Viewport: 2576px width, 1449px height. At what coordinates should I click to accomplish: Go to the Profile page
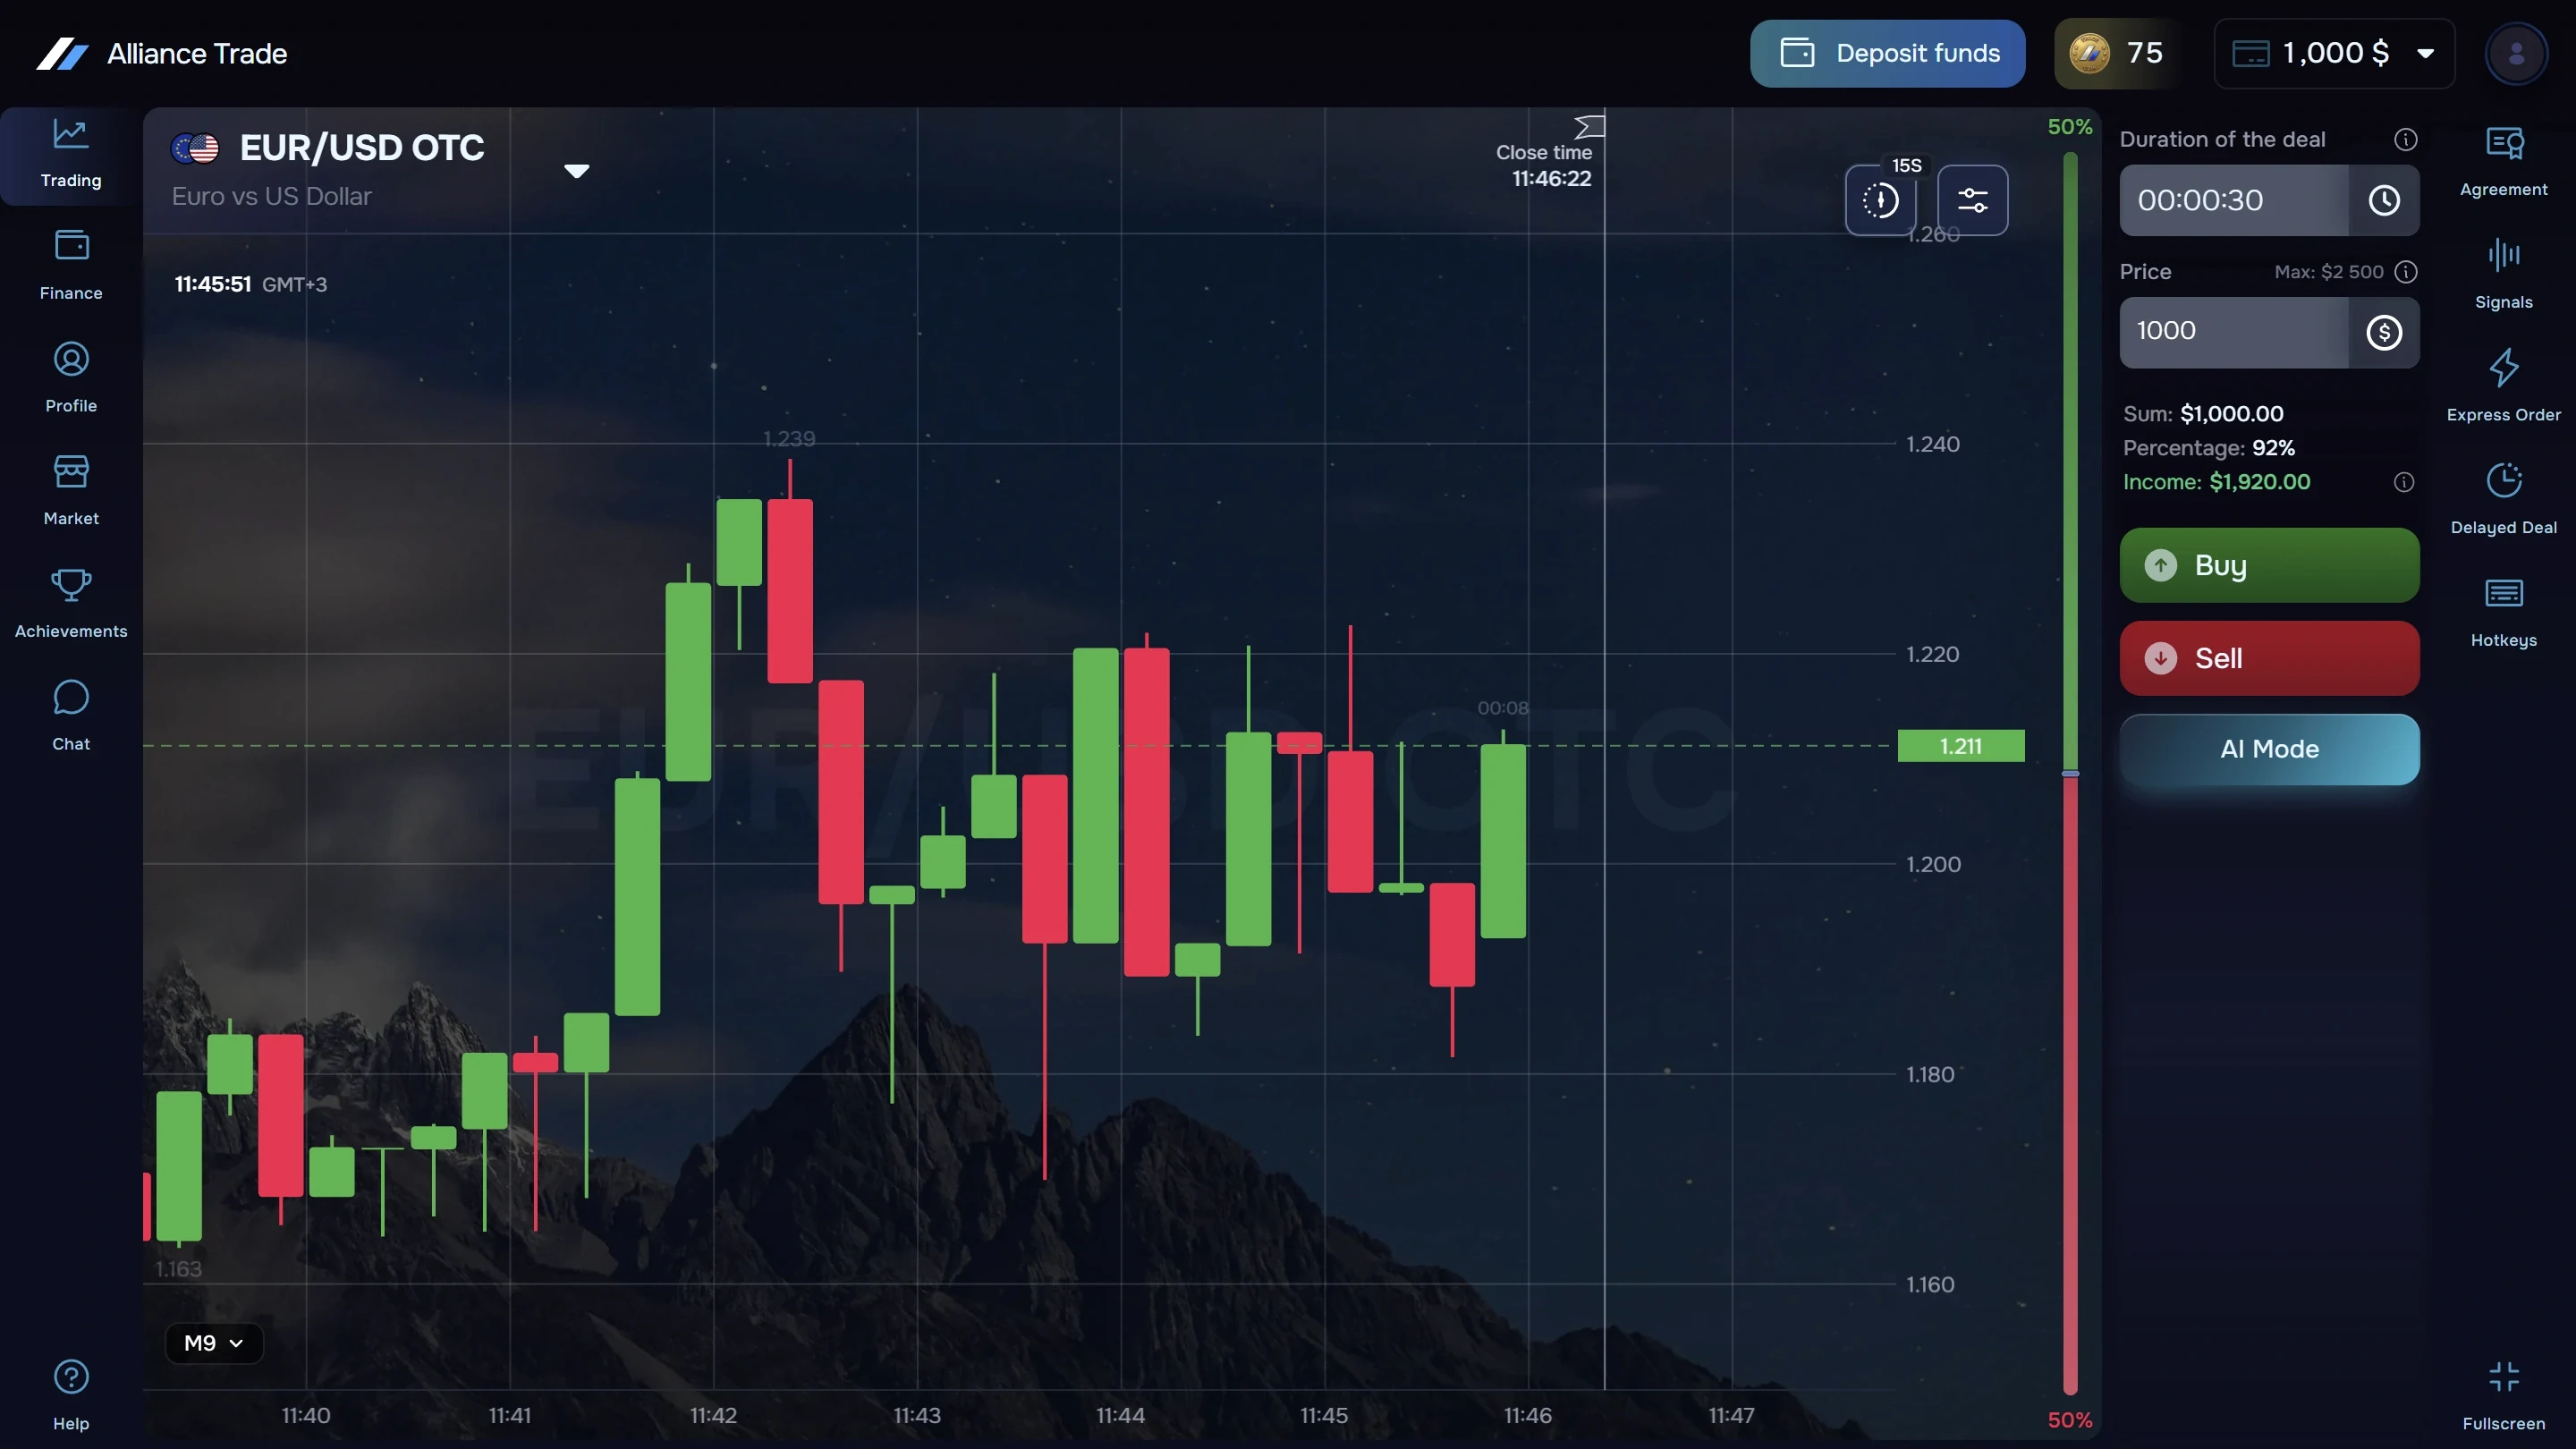point(70,378)
